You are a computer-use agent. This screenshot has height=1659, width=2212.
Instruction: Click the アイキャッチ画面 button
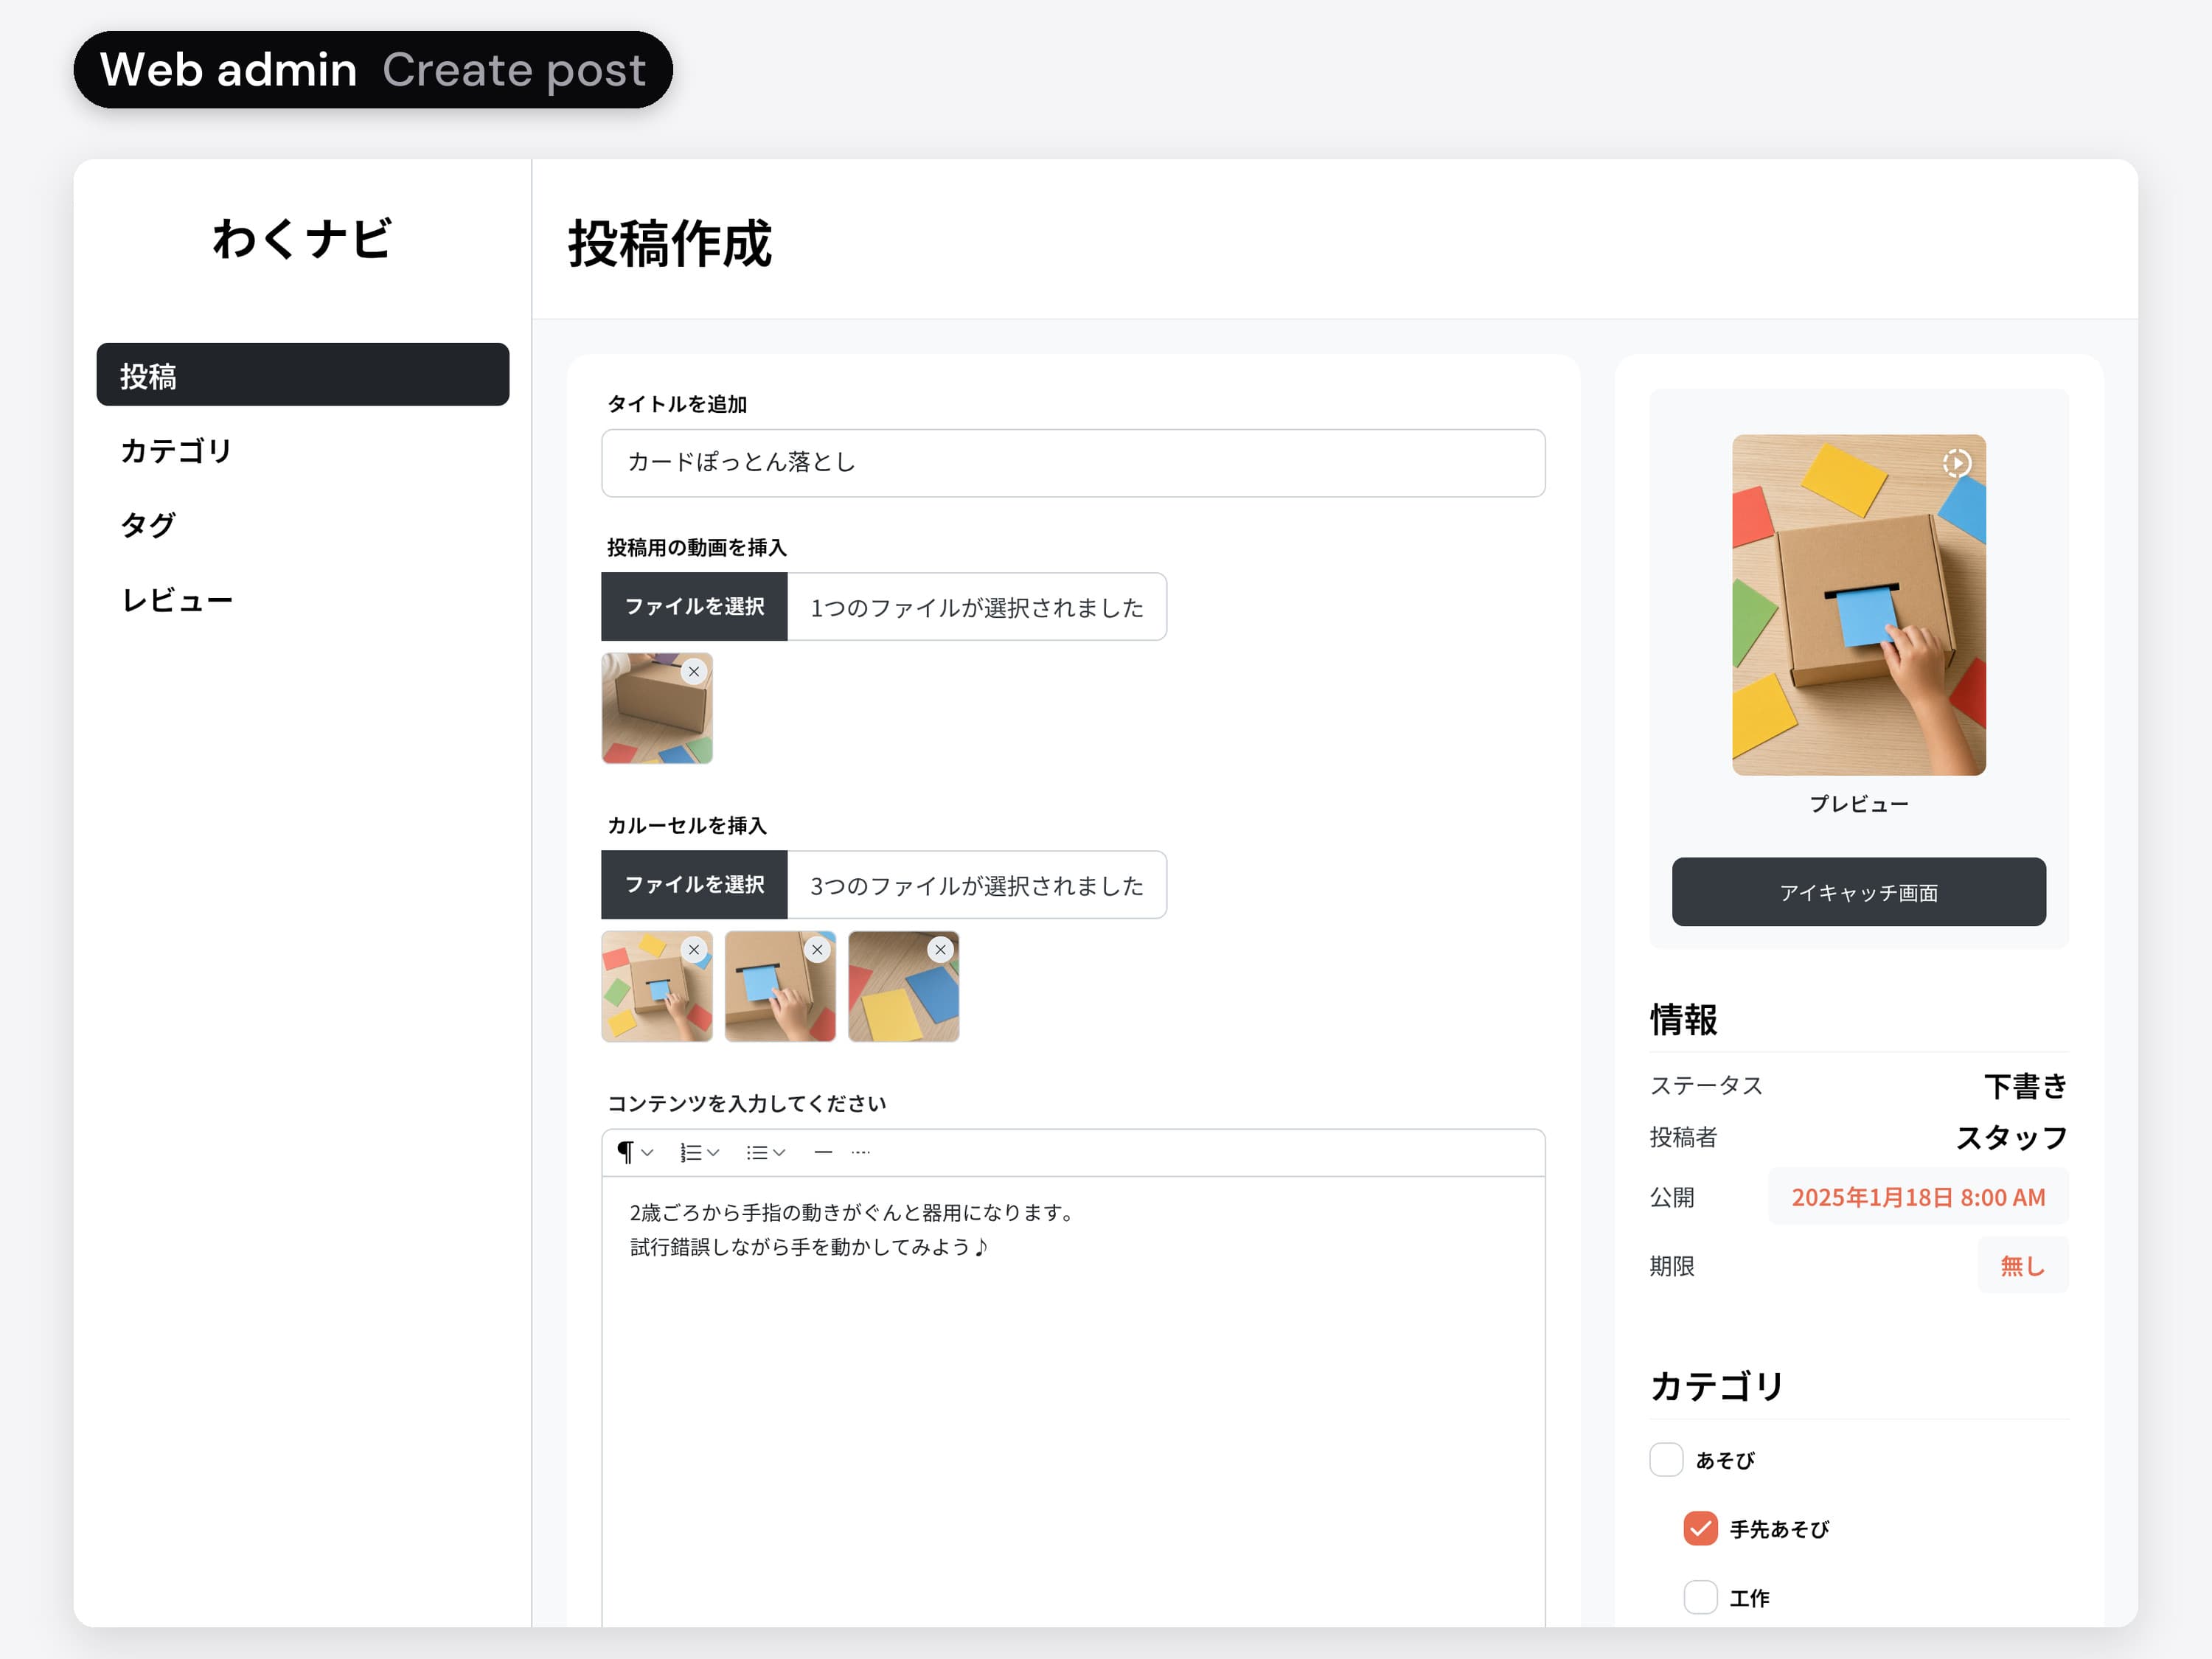click(1859, 892)
